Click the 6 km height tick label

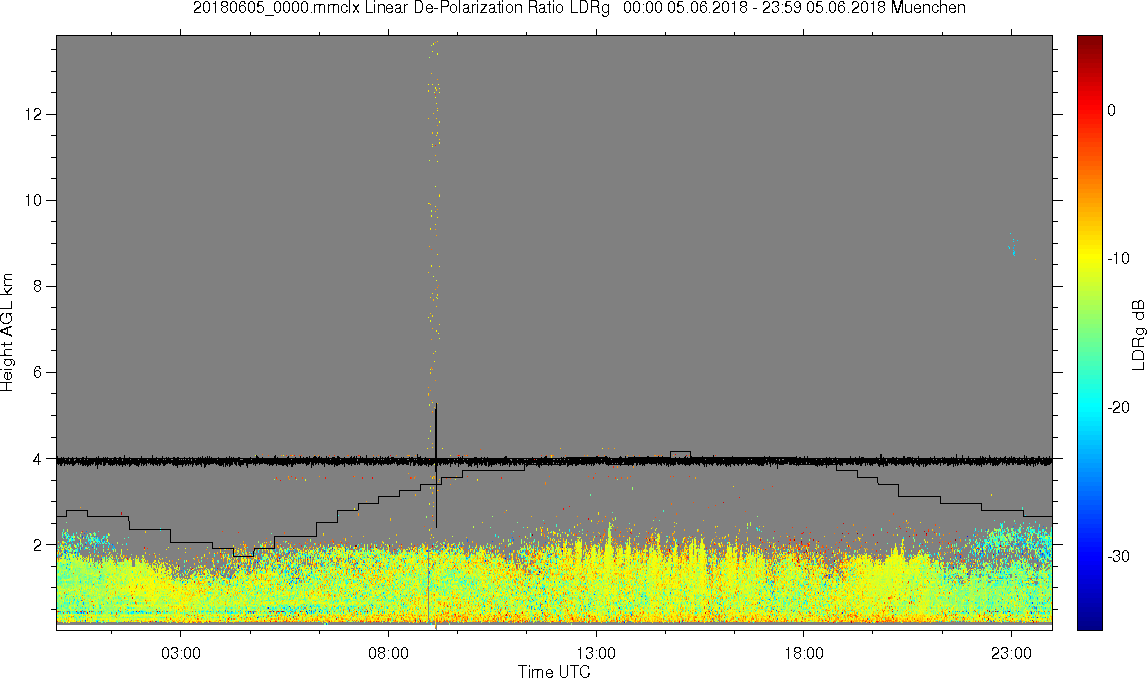[x=37, y=372]
